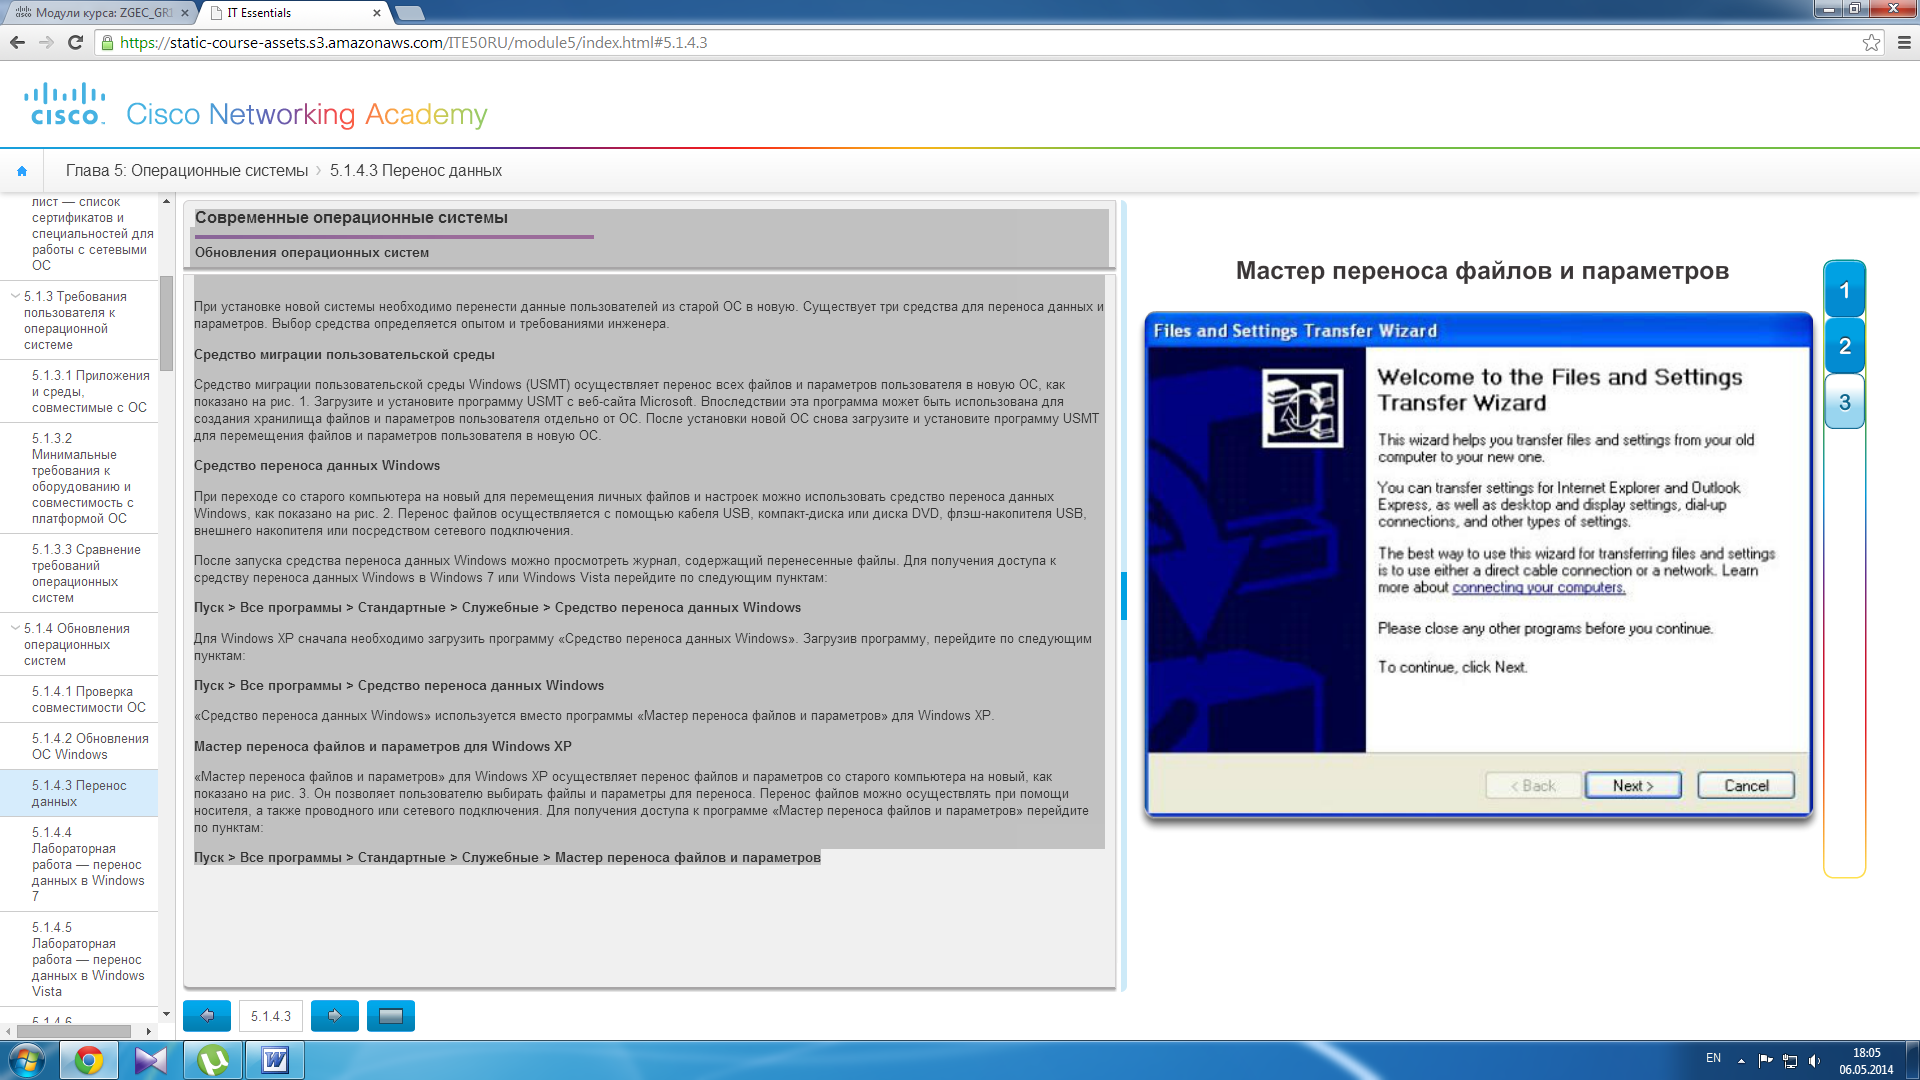This screenshot has height=1080, width=1920.
Task: Open breadcrumb 5.1.4.3 Перенос данных
Action: 416,171
